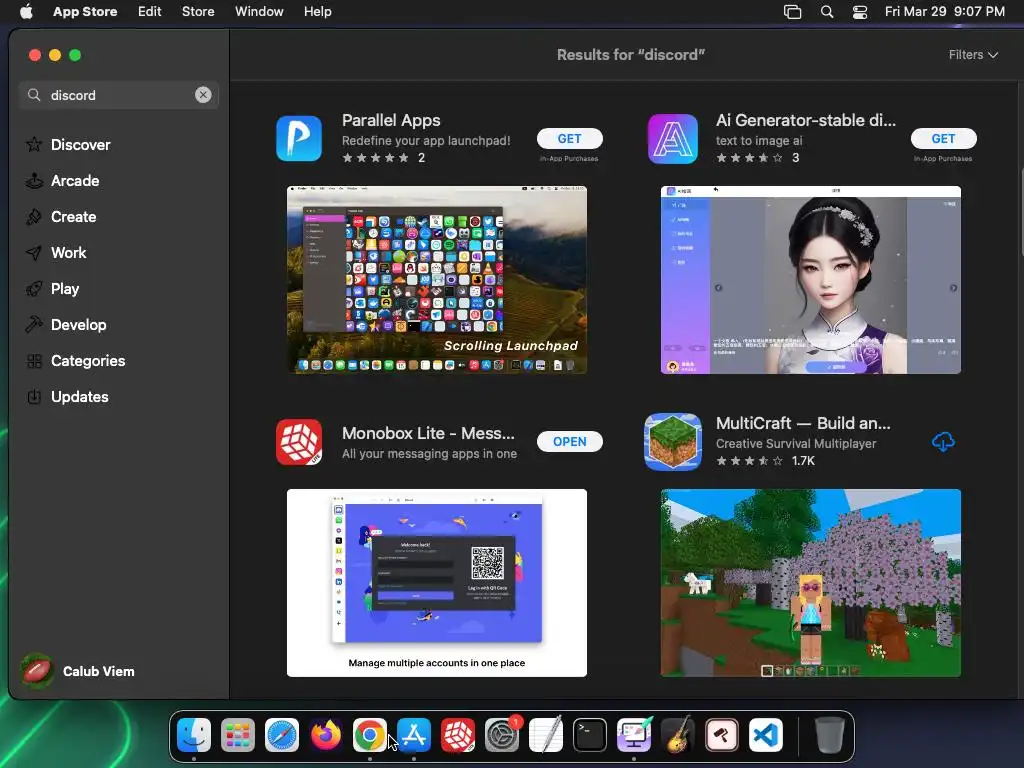The image size is (1024, 768).
Task: Click the Monobox Lite app icon
Action: point(299,442)
